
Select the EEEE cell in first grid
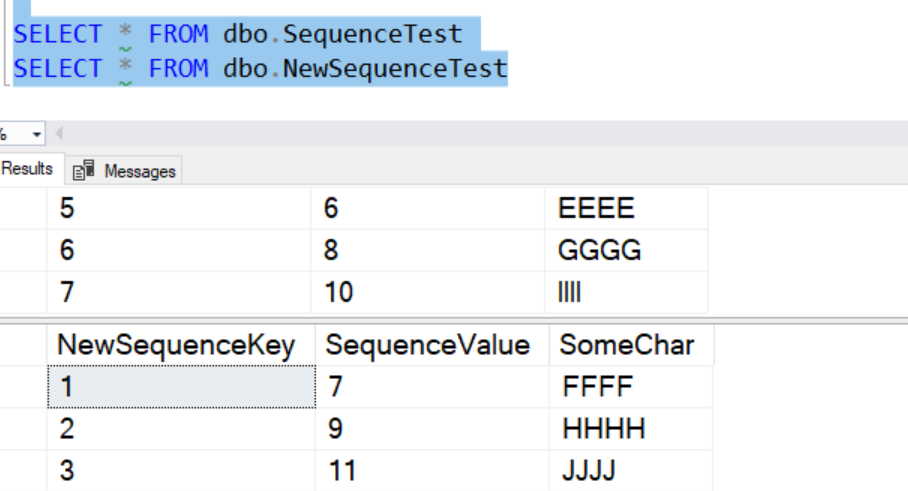(x=596, y=208)
